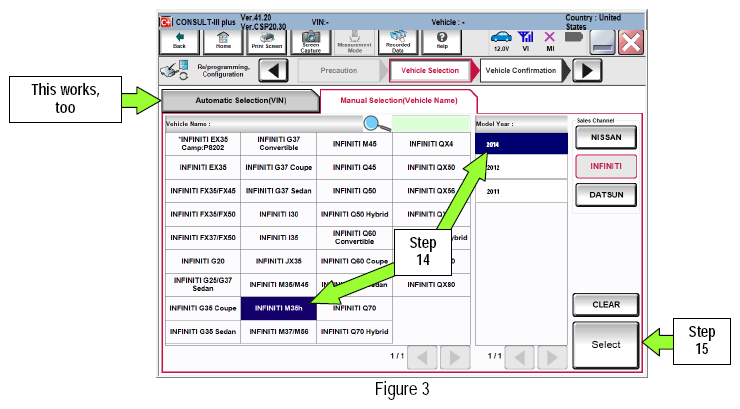Select INFINITI EX35 vehicle

tap(203, 167)
